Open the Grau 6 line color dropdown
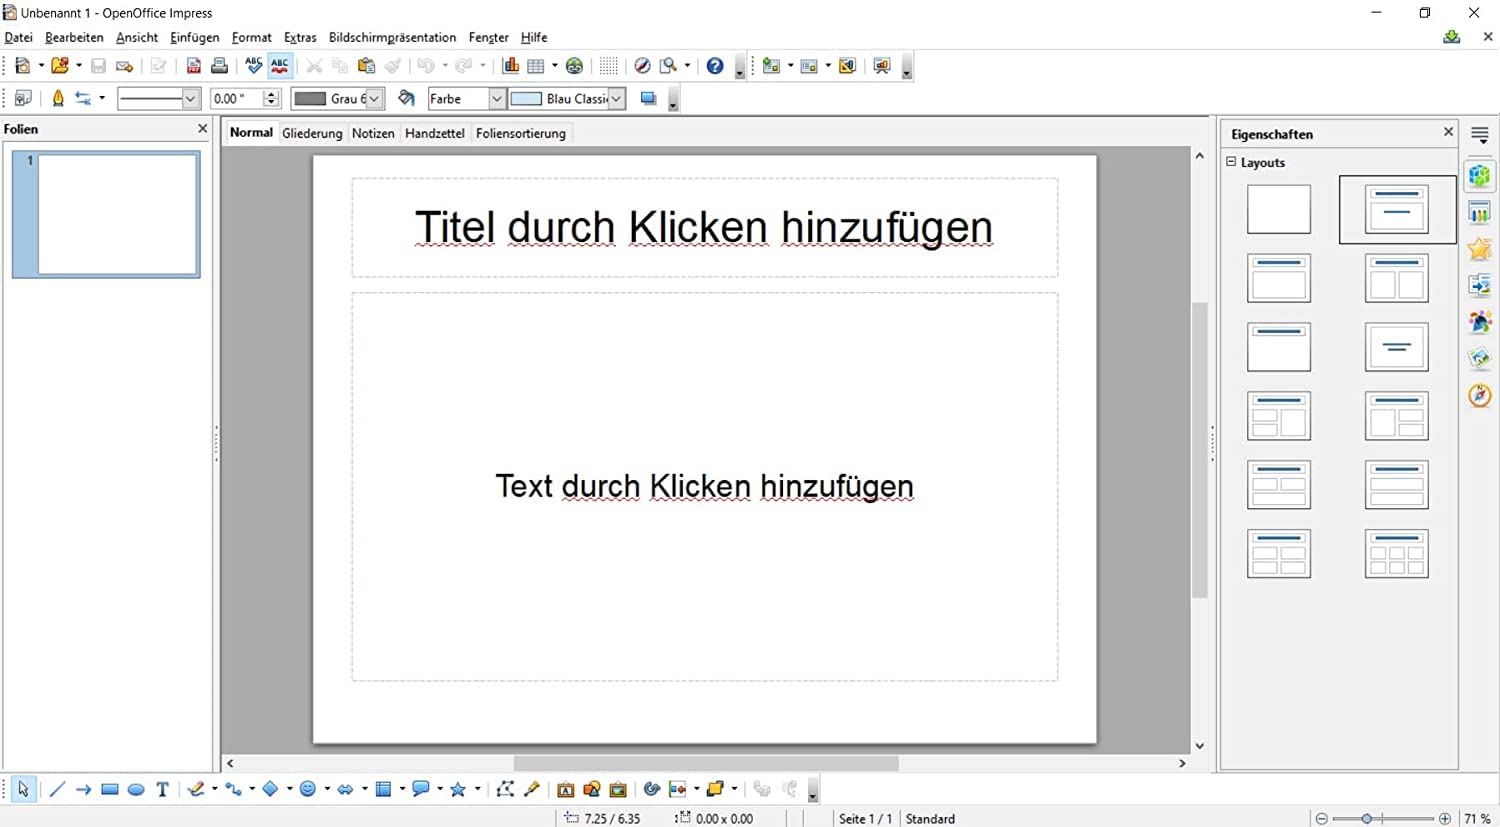Screen dimensions: 1500x827 pos(374,98)
